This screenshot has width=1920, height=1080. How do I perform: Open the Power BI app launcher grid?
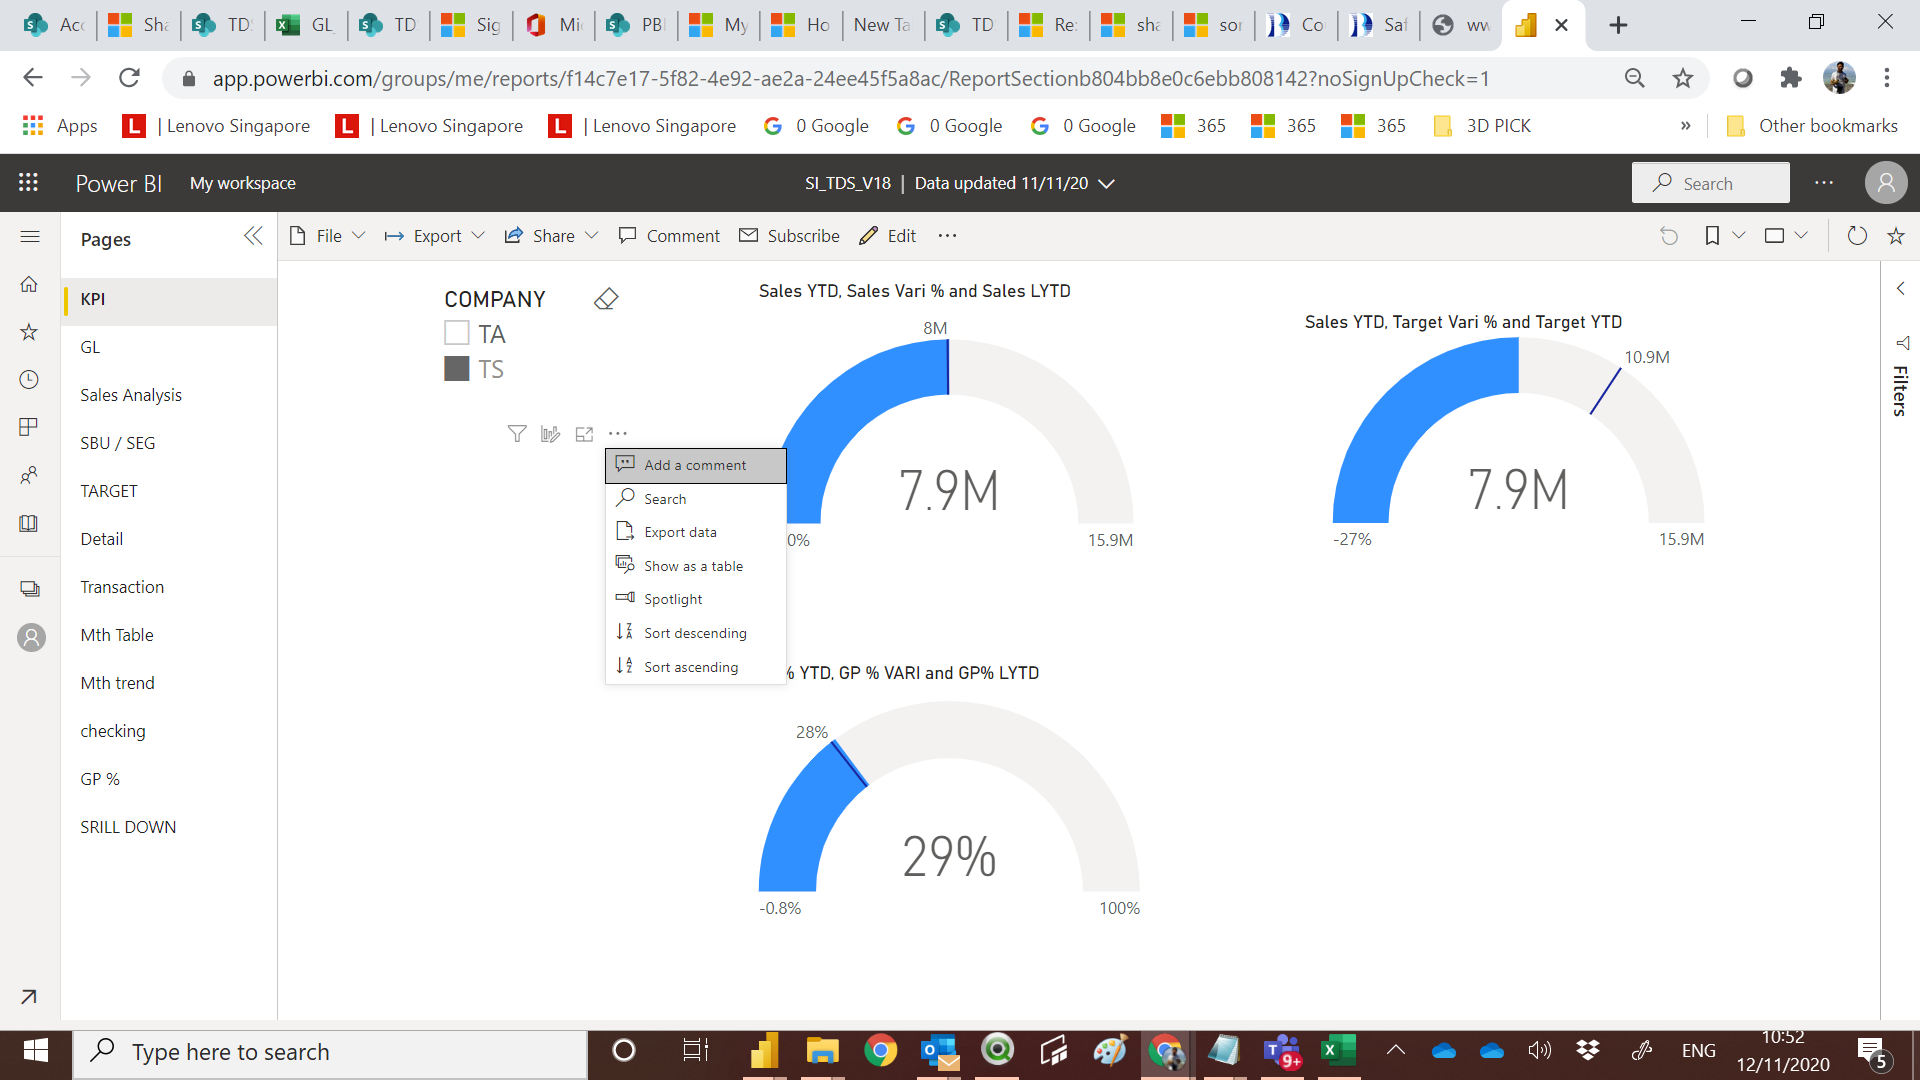tap(28, 182)
